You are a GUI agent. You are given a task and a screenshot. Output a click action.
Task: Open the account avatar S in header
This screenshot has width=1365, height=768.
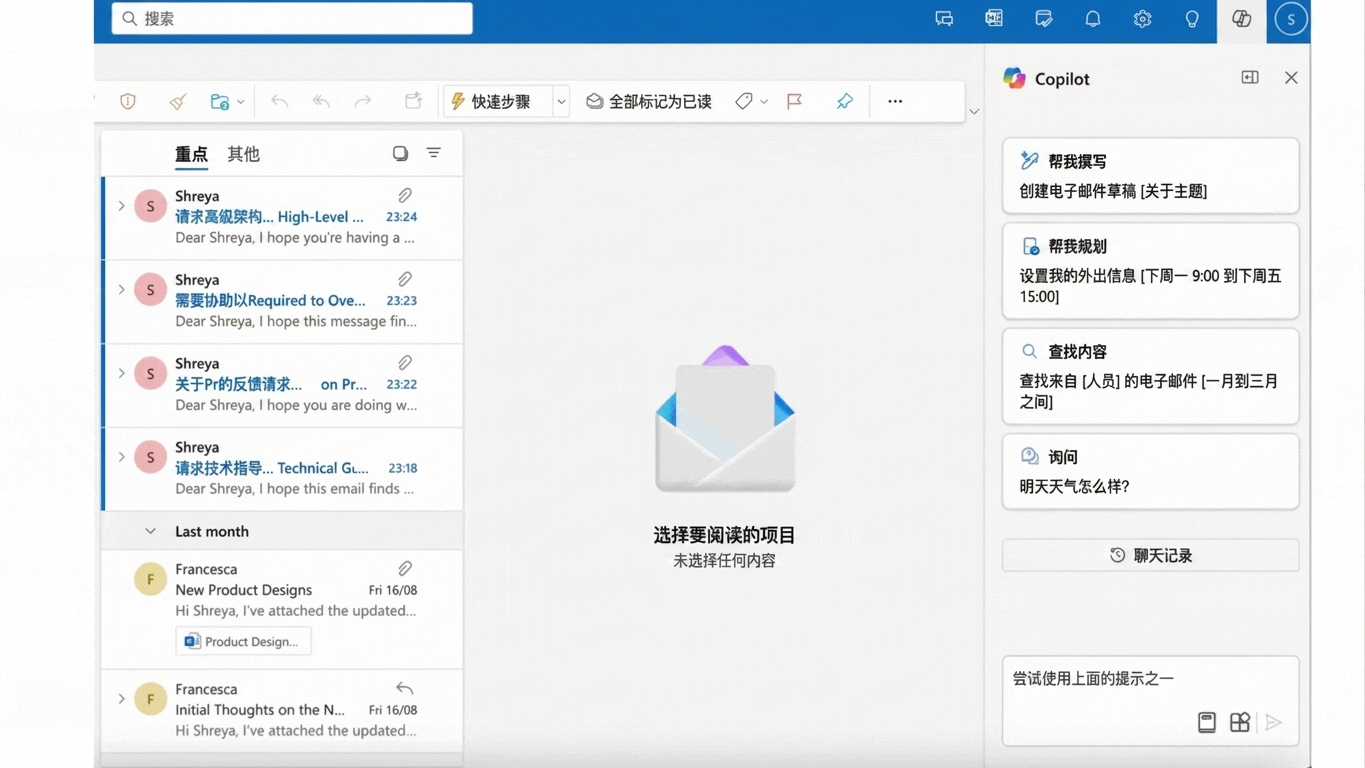[x=1291, y=19]
